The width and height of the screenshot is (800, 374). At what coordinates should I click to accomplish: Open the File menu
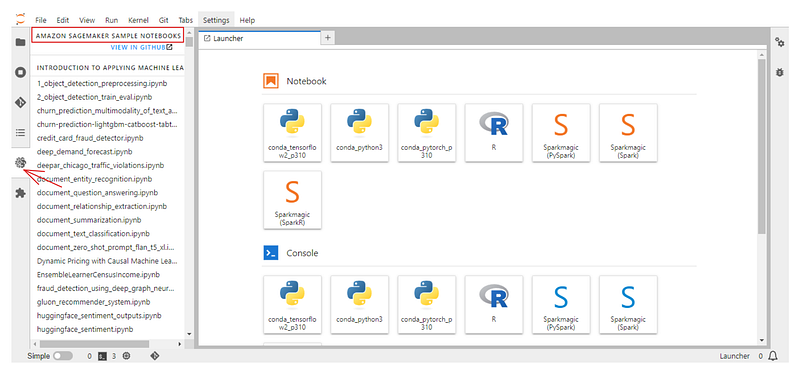[41, 20]
